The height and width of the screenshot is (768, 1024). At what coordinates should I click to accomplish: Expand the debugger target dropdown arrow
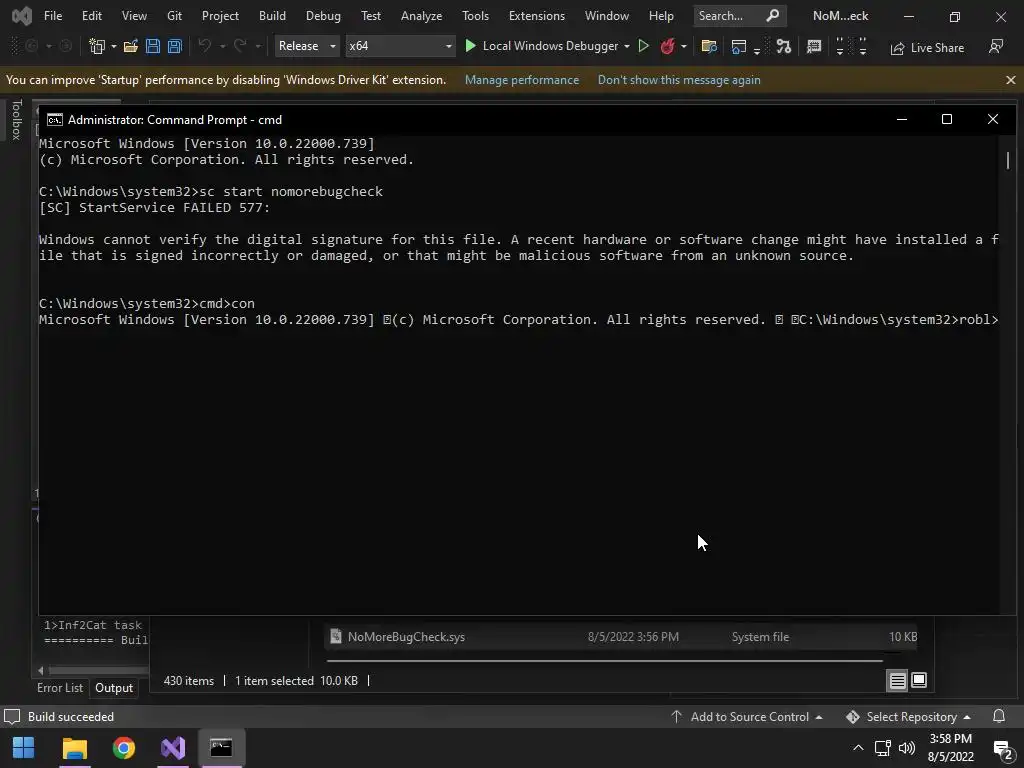(627, 46)
